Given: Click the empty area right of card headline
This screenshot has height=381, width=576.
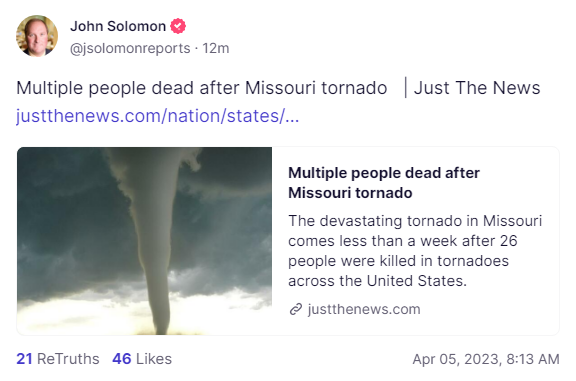Looking at the screenshot, I should [518, 183].
